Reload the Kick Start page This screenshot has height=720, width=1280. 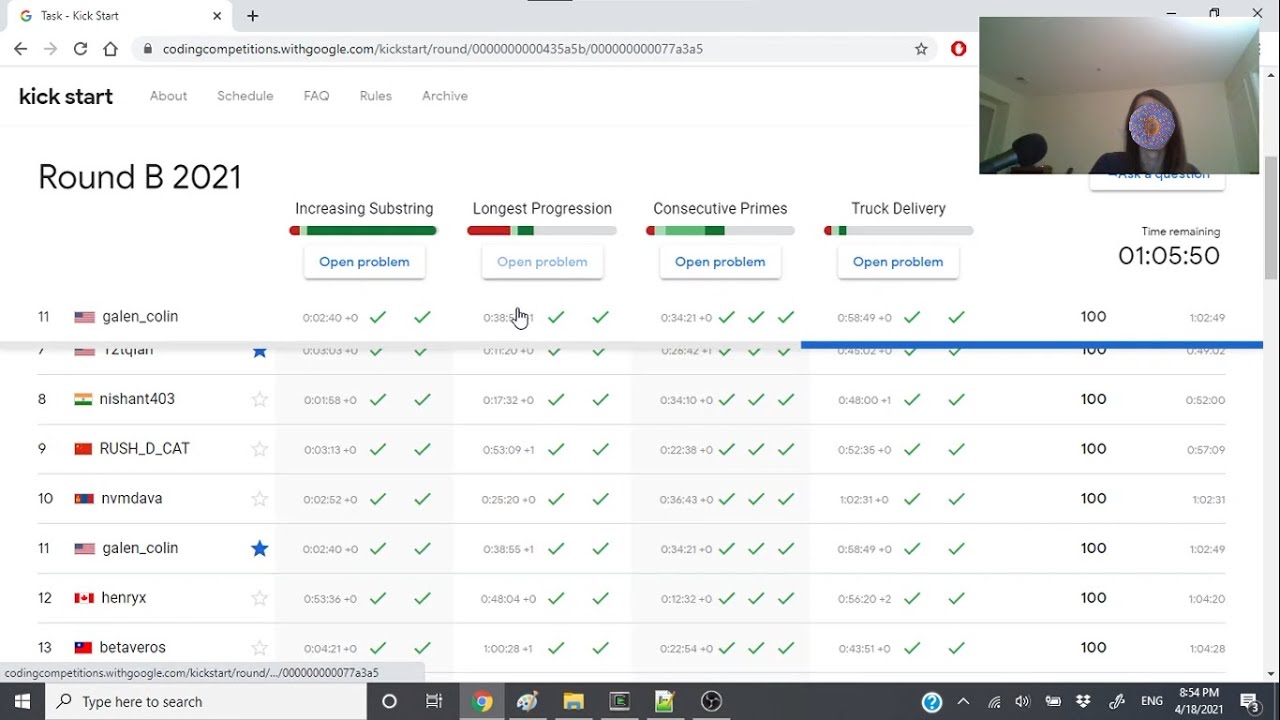(80, 48)
